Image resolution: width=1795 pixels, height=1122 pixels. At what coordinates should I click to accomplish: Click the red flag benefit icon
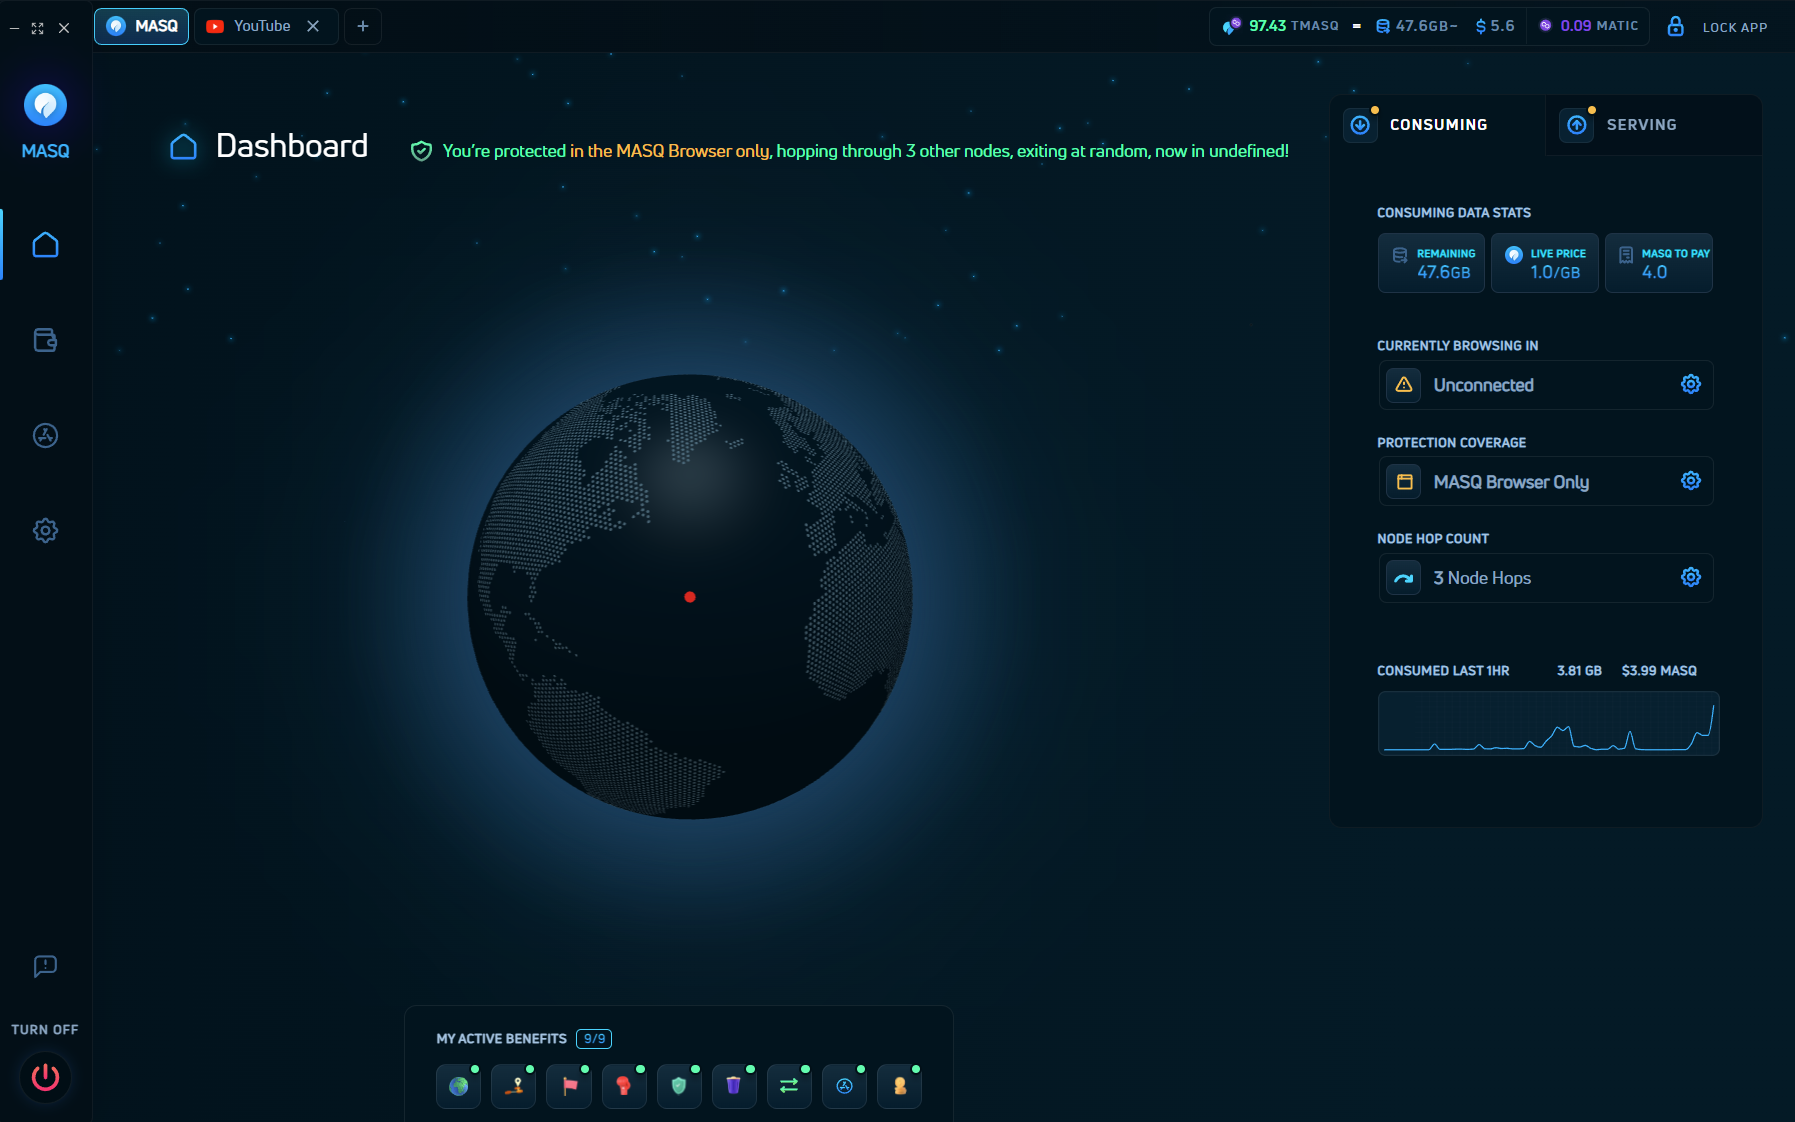[569, 1086]
